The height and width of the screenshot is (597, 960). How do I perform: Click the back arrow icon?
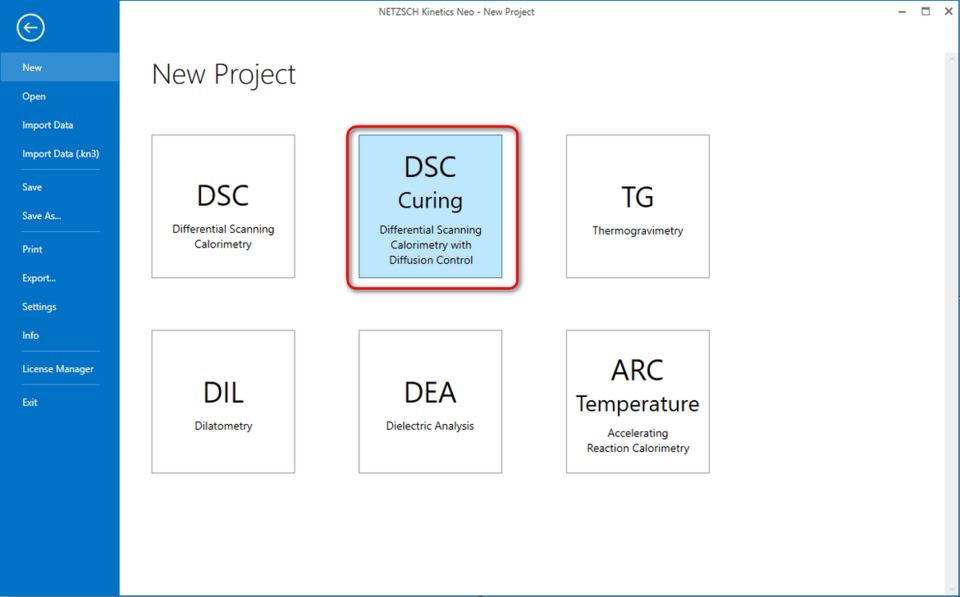coord(30,28)
